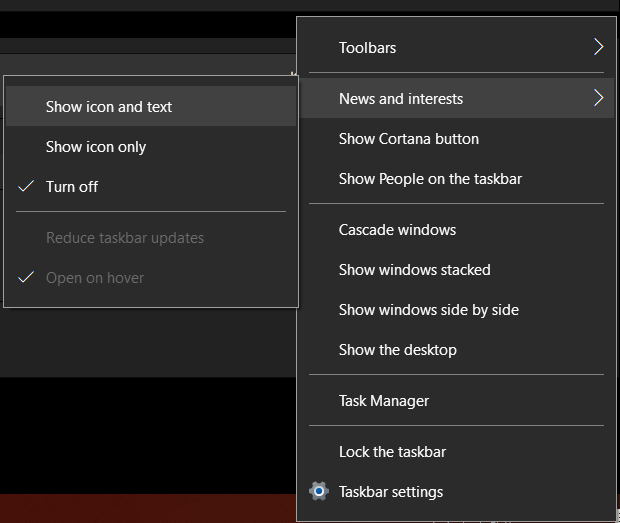
Task: Select Turn off for News and interests
Action: [72, 187]
